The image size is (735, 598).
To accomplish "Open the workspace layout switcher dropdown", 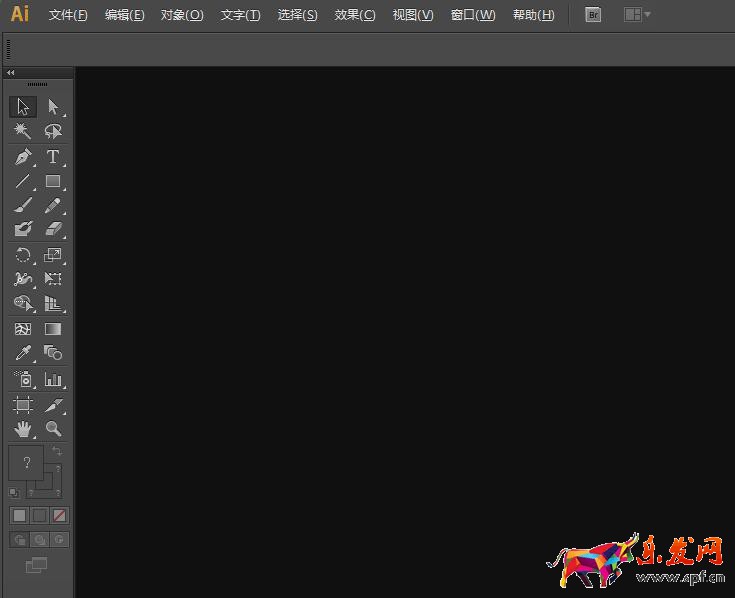I will click(x=637, y=15).
